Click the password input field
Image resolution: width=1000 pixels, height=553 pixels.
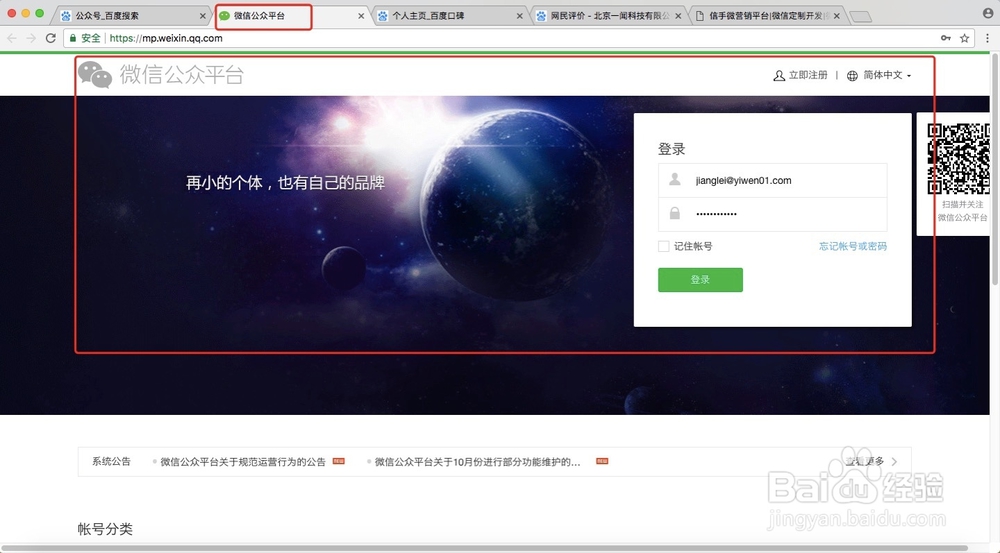pos(772,214)
